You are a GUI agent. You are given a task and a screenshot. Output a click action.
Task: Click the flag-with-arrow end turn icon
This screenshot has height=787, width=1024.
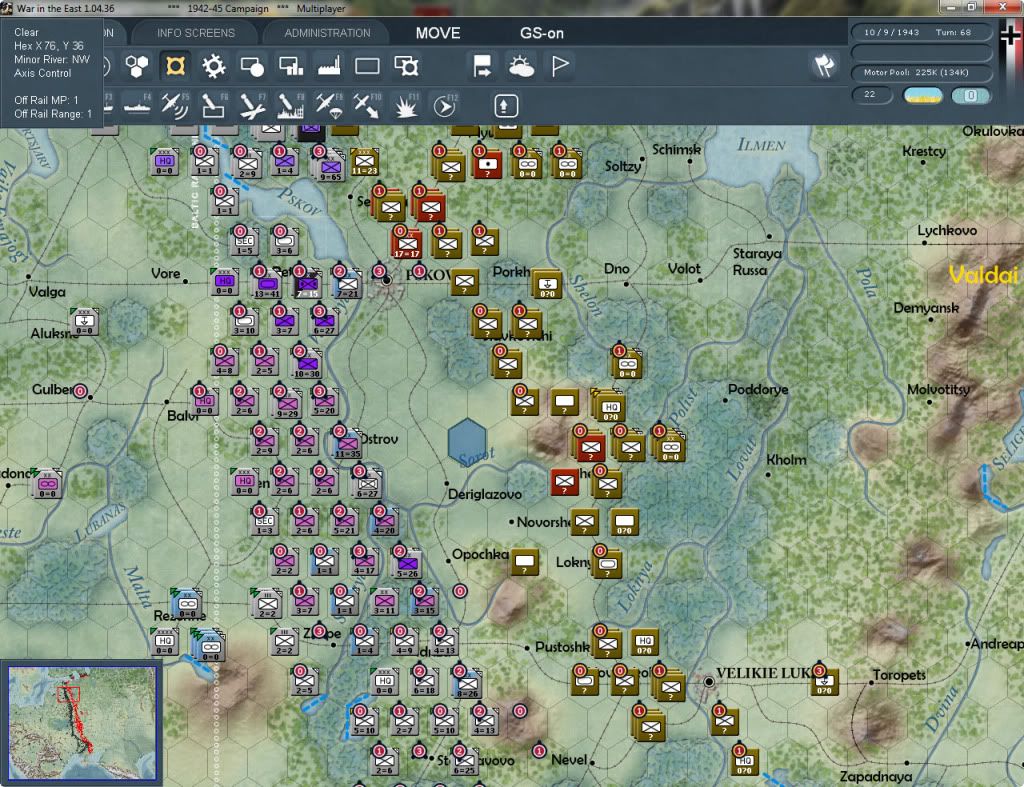[x=482, y=66]
